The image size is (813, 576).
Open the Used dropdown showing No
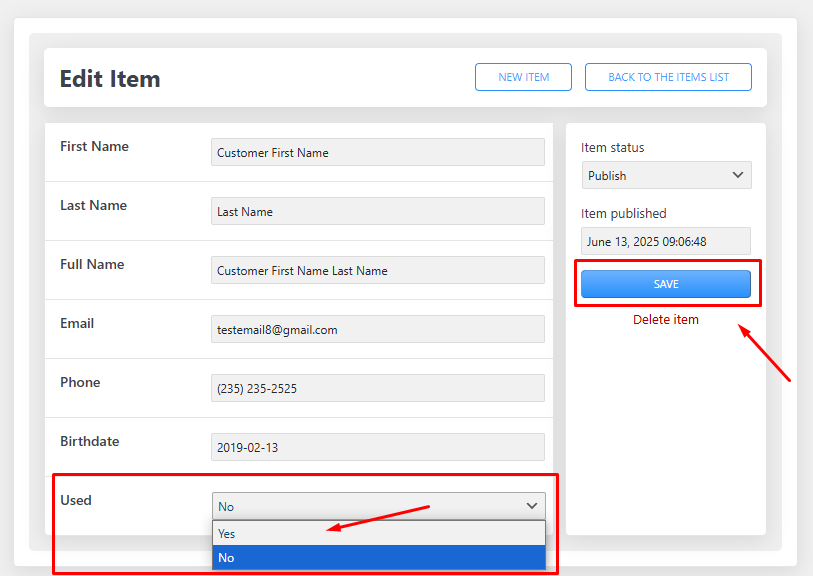tap(378, 506)
